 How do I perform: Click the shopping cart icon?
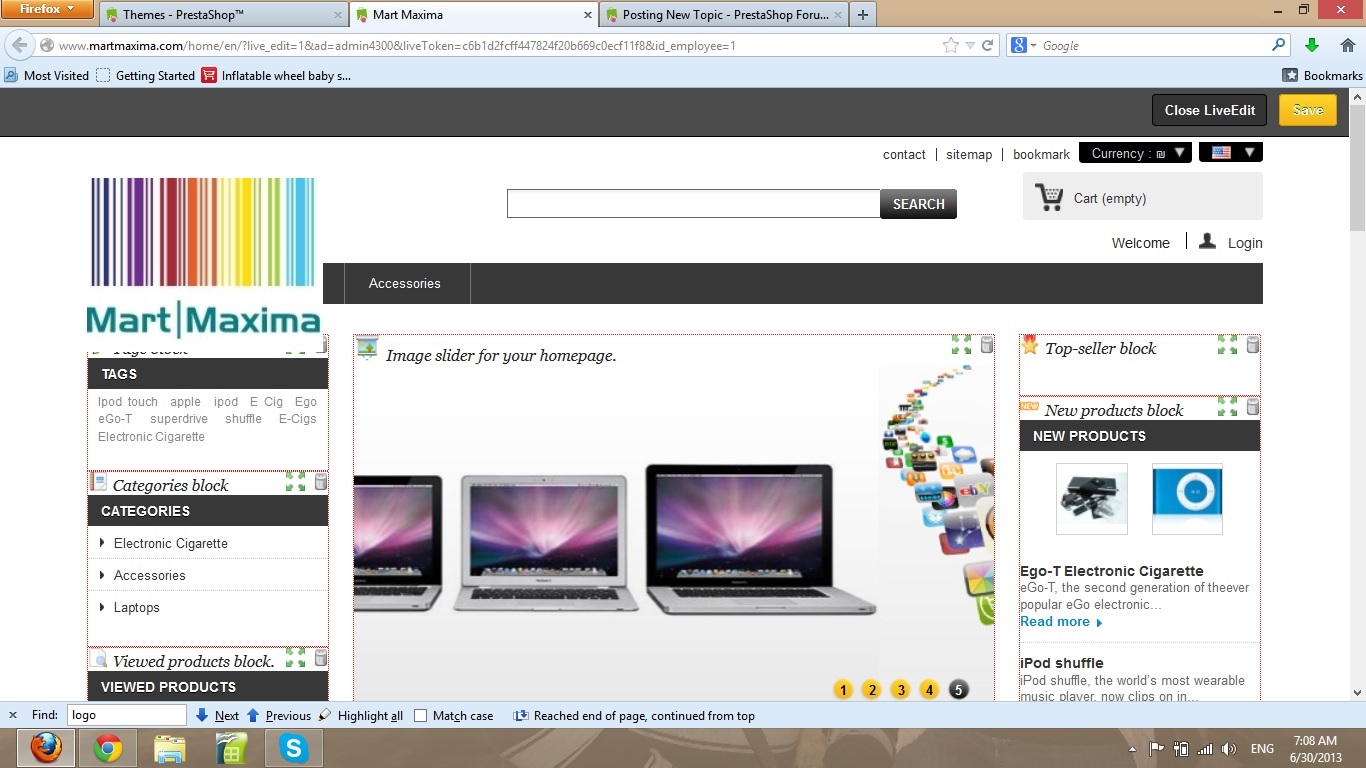(x=1049, y=197)
